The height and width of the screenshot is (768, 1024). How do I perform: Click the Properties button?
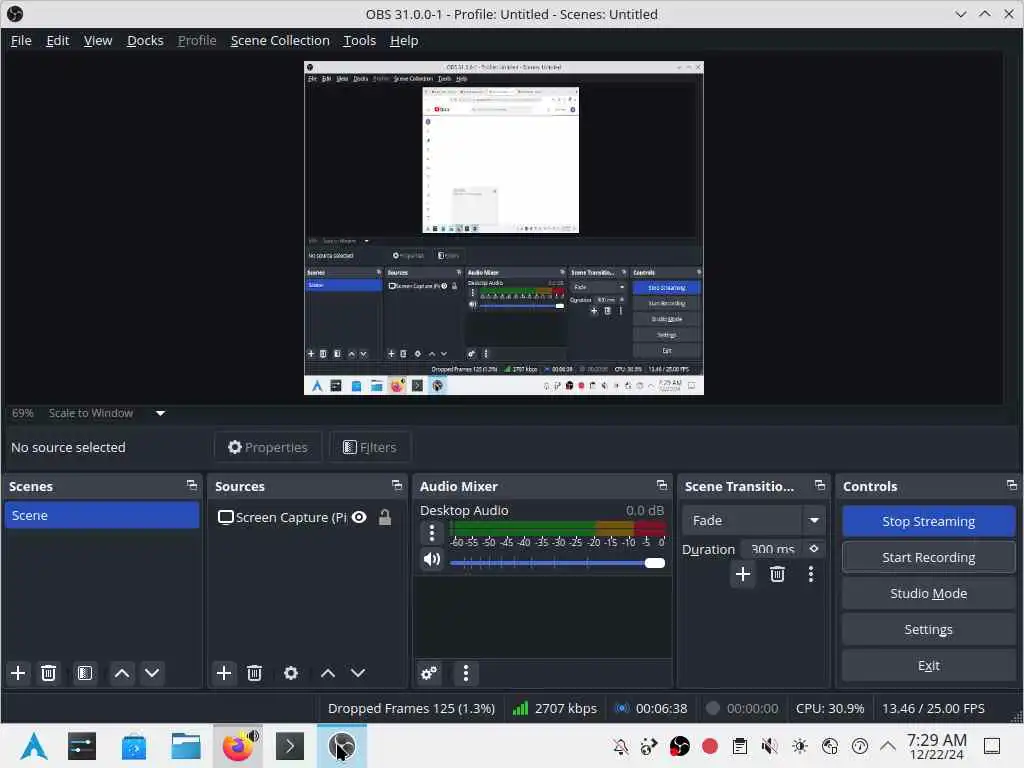[x=268, y=447]
